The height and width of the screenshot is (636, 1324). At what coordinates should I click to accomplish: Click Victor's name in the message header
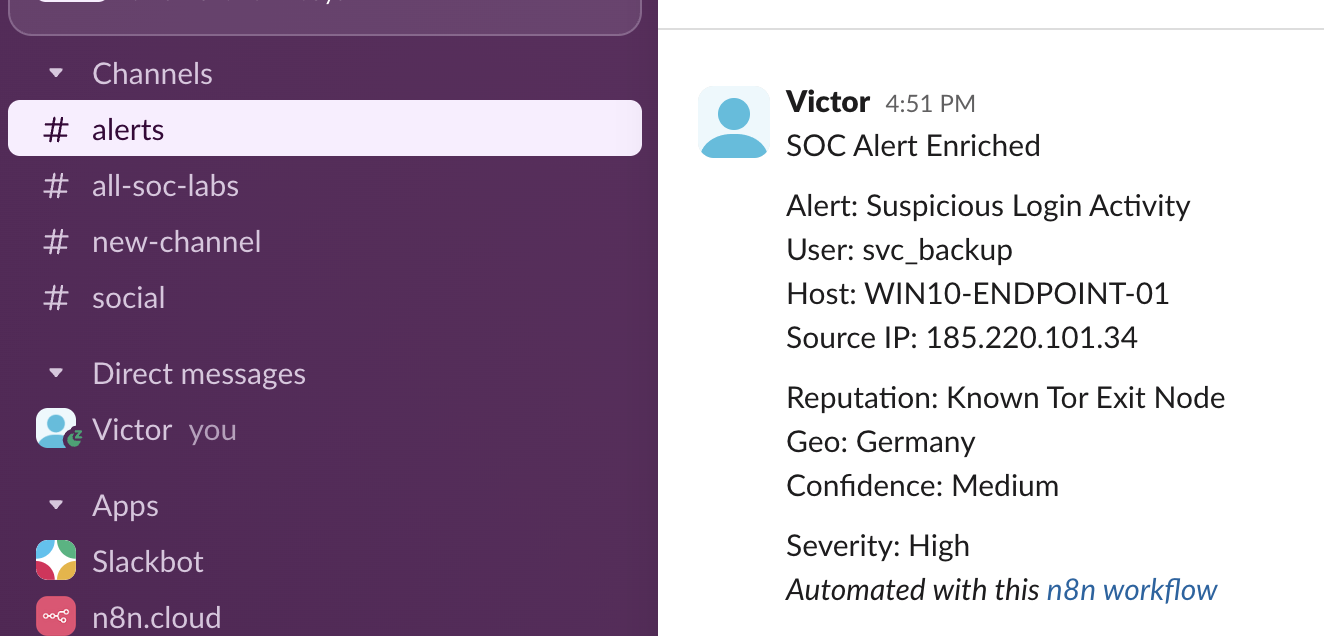[828, 101]
